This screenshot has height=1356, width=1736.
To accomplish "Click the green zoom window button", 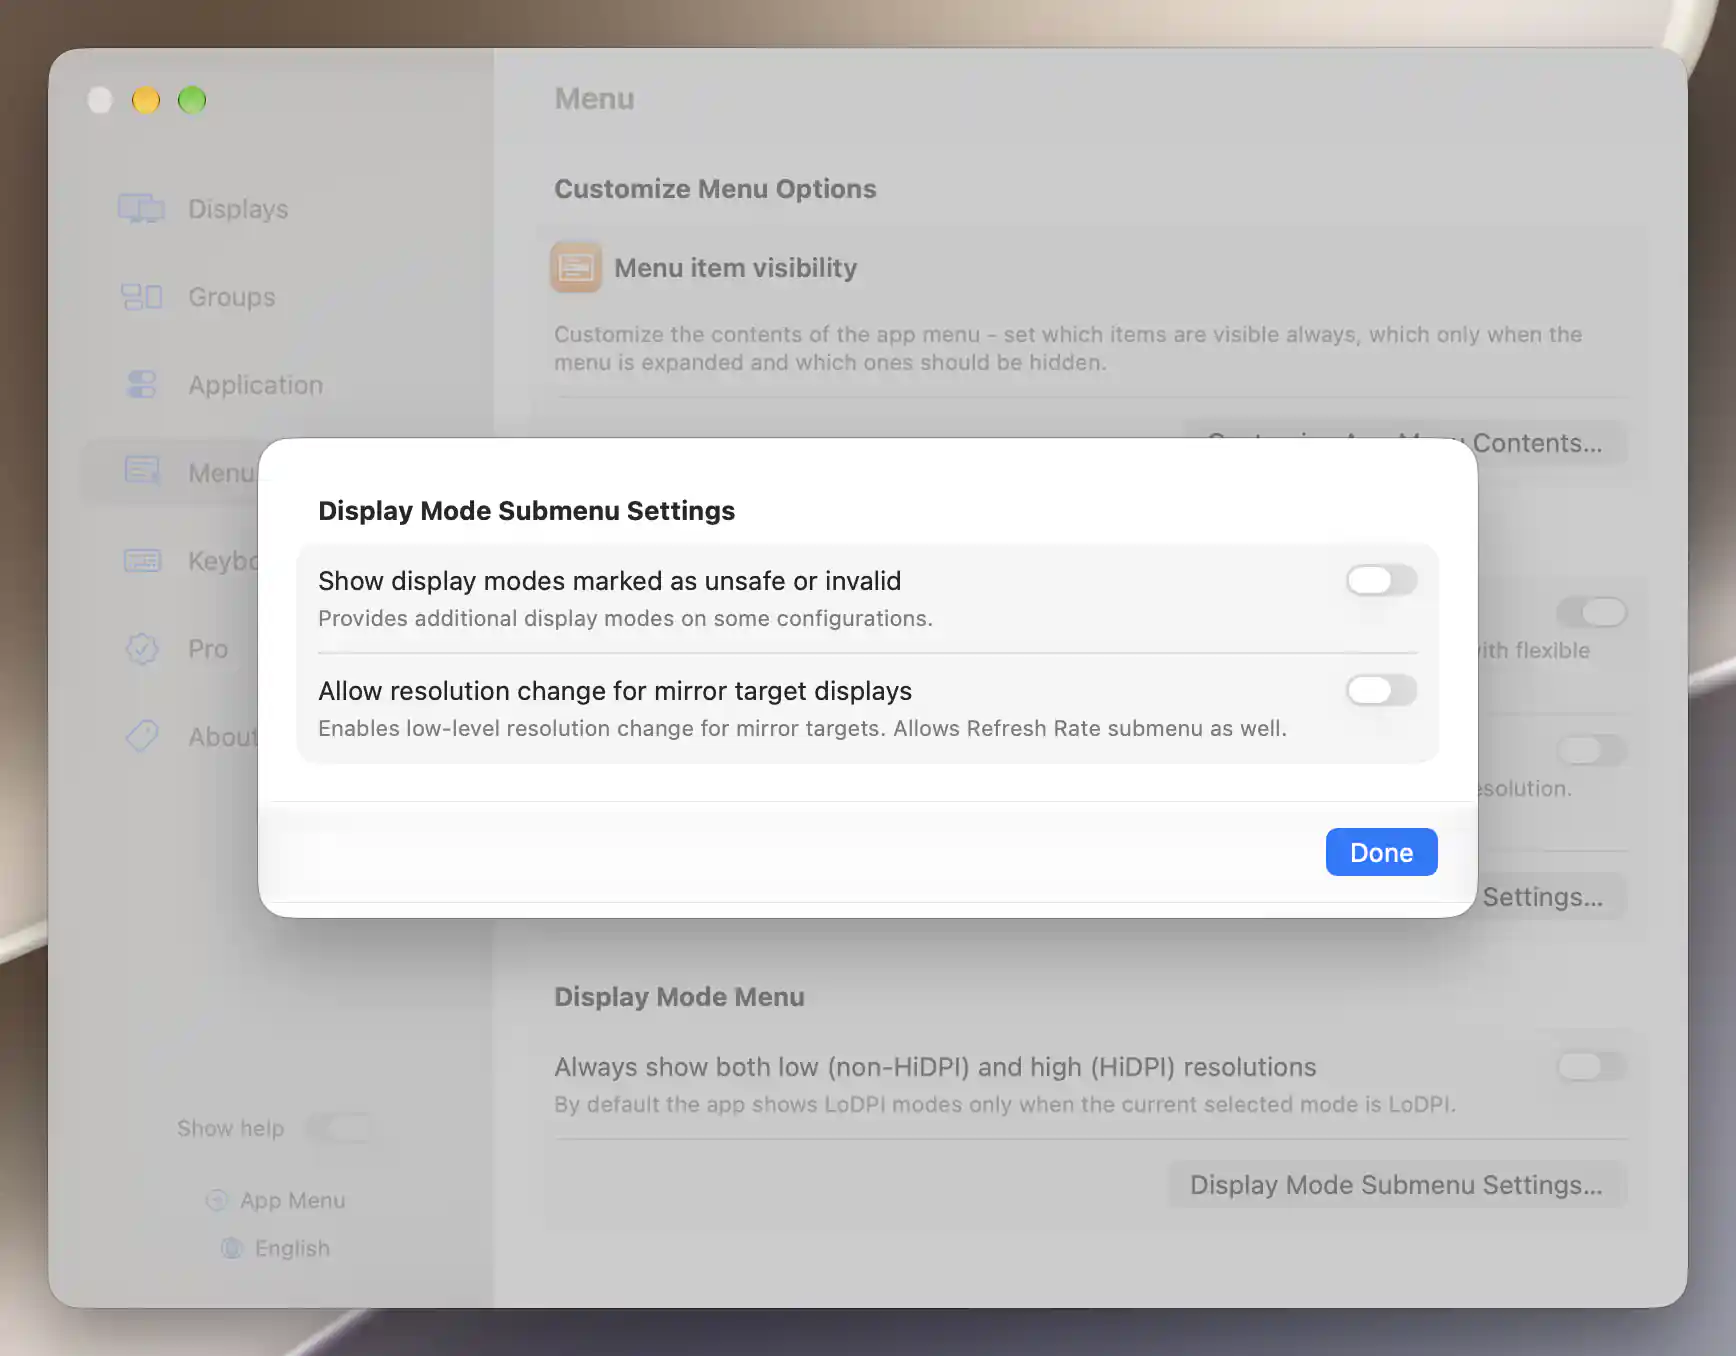I will 192,100.
